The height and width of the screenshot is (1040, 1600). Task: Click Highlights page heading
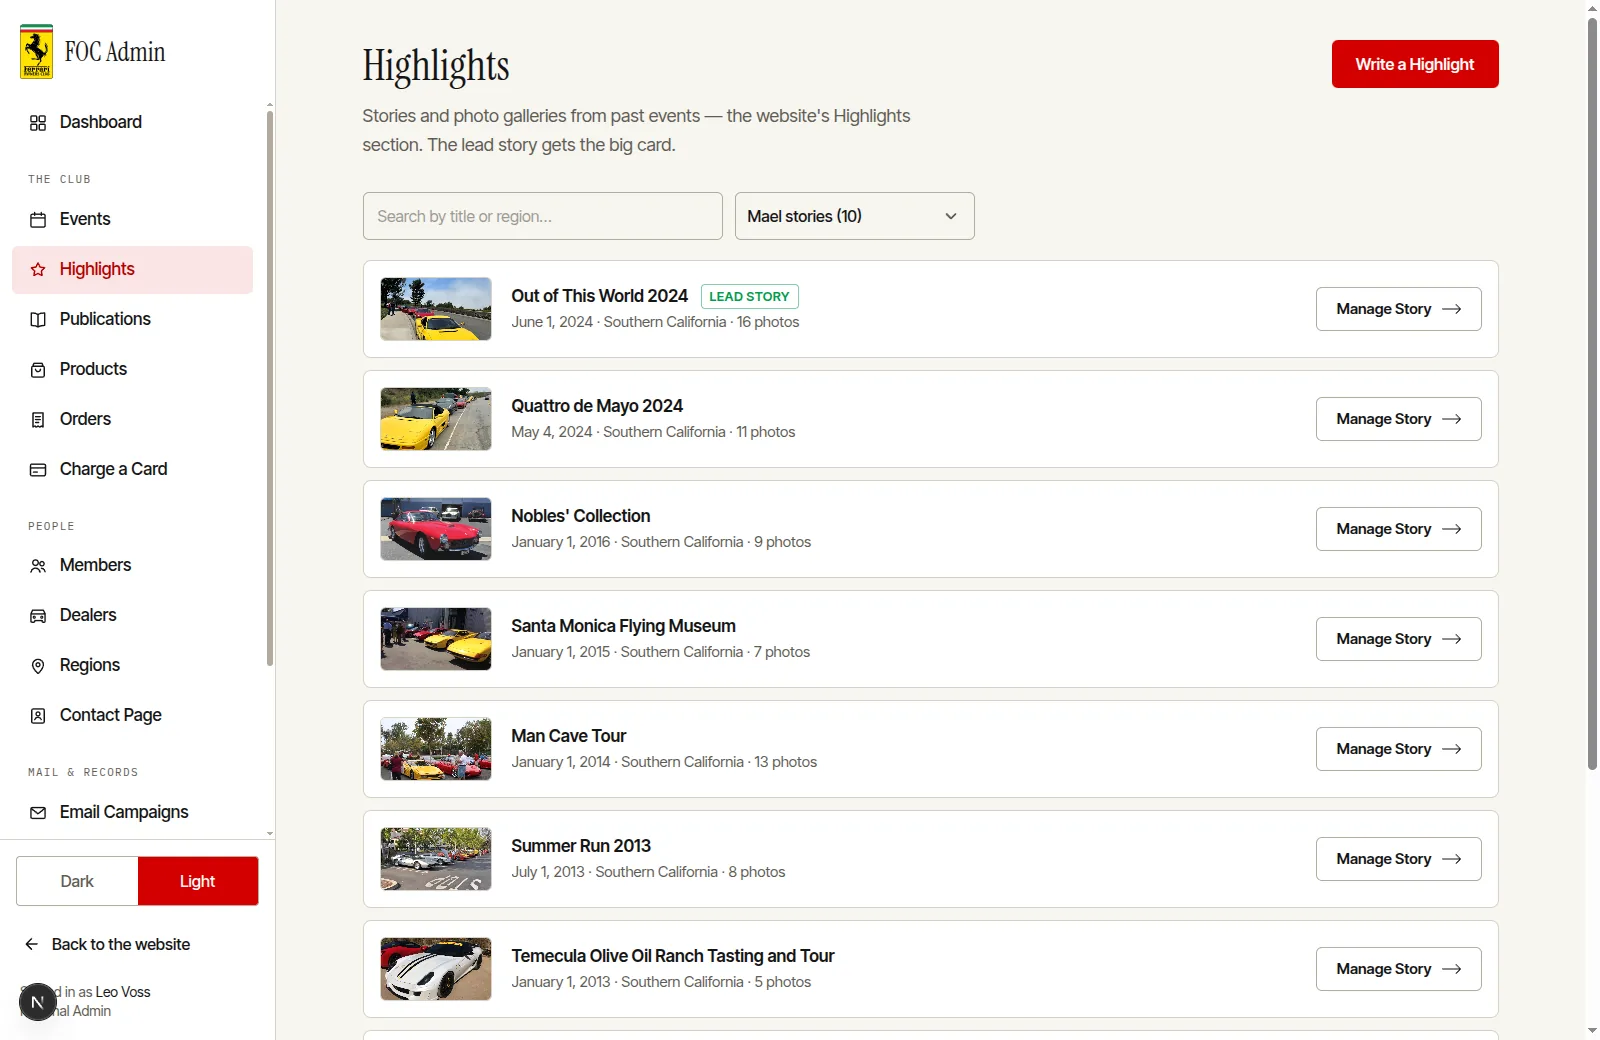point(436,66)
